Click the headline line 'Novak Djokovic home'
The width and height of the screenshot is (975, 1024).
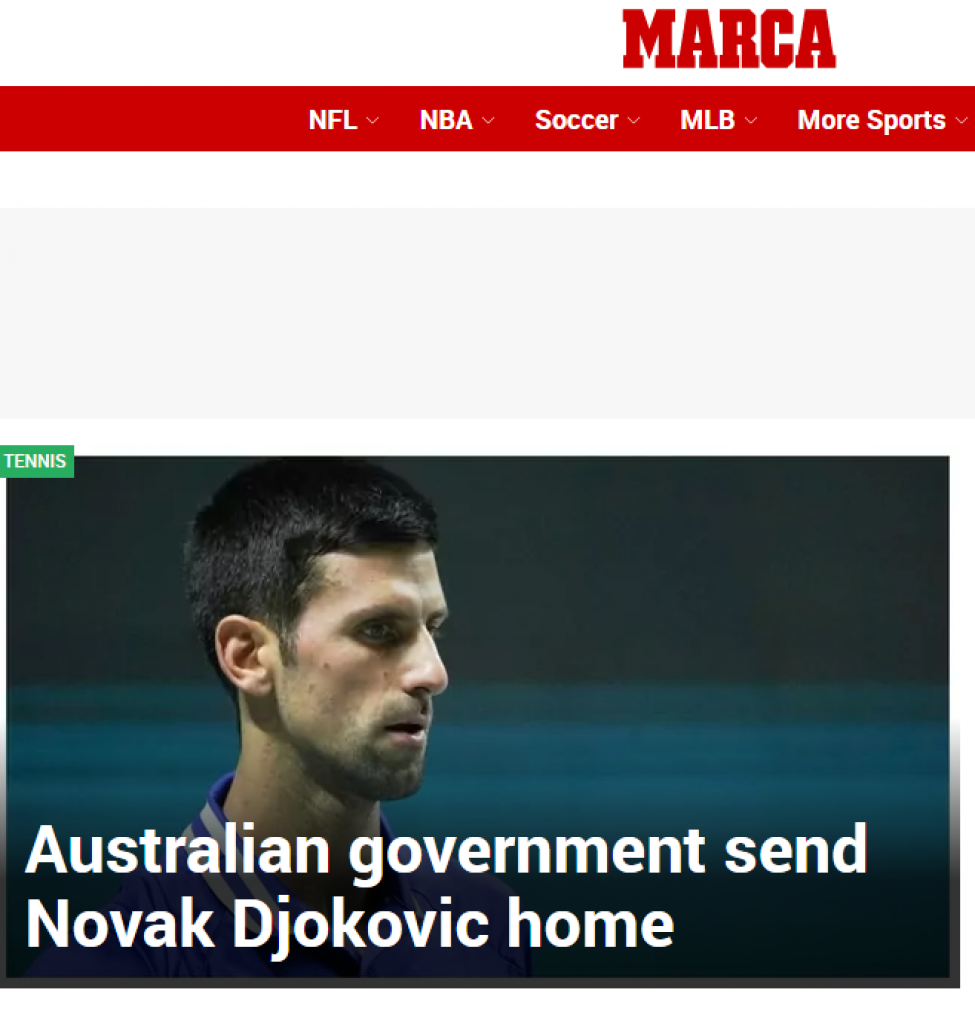(349, 925)
